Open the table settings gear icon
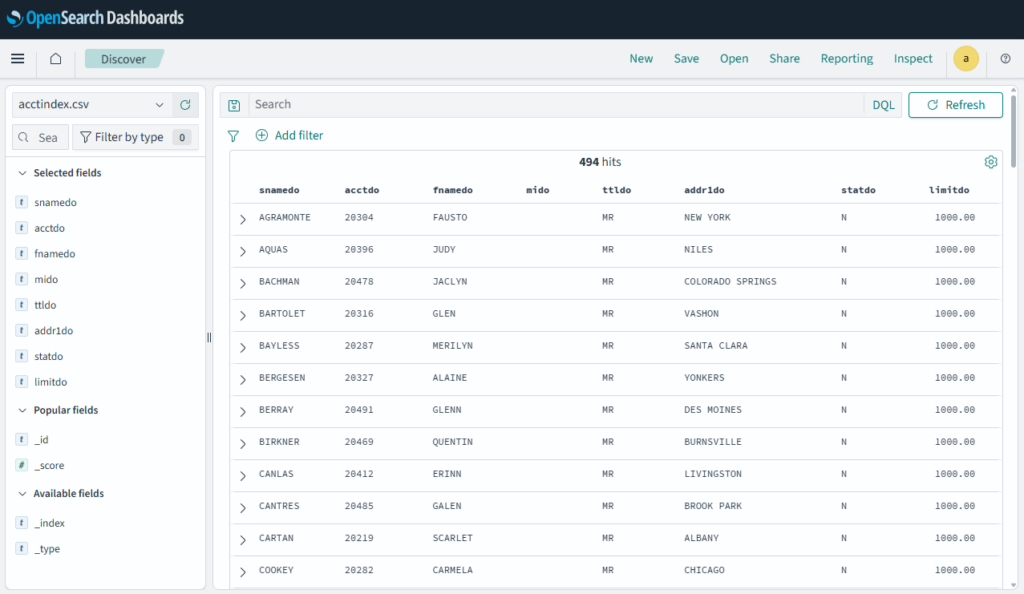 pyautogui.click(x=991, y=162)
